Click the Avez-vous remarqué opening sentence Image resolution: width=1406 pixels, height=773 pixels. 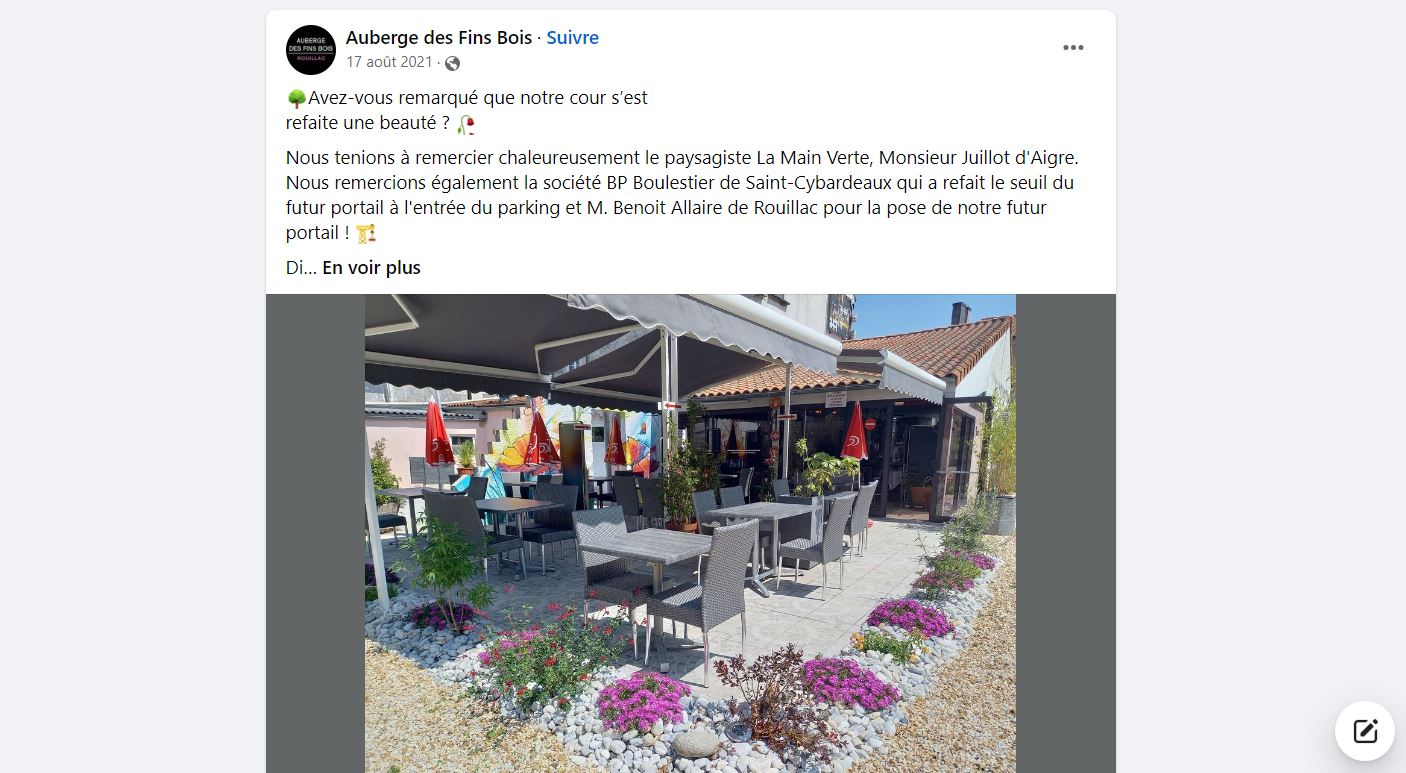[x=467, y=111]
